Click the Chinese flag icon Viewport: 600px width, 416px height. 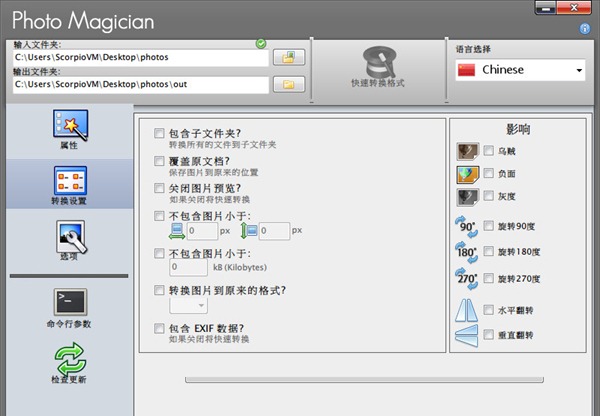pos(466,70)
